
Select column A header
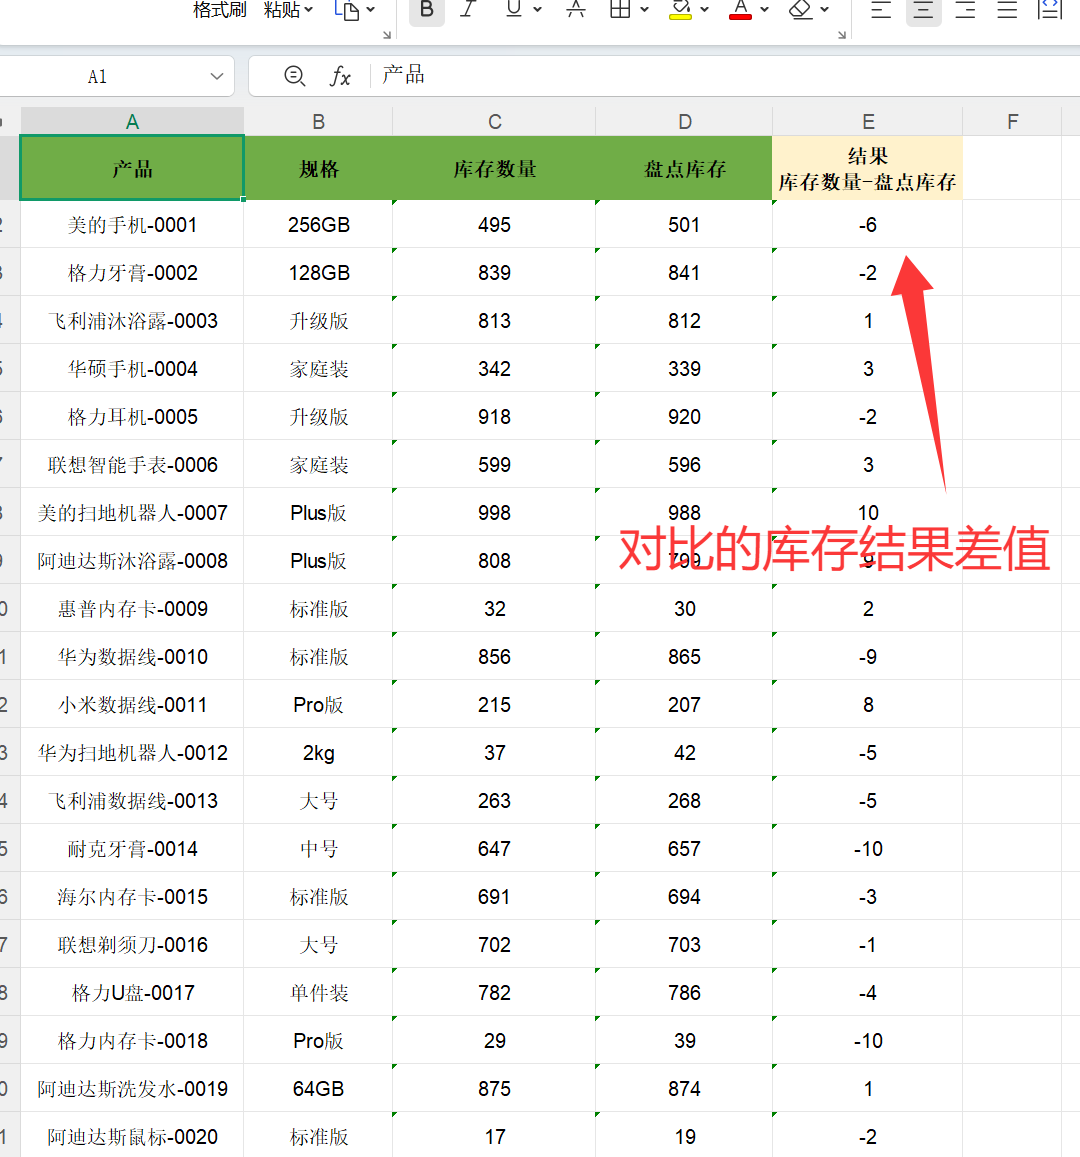click(132, 122)
